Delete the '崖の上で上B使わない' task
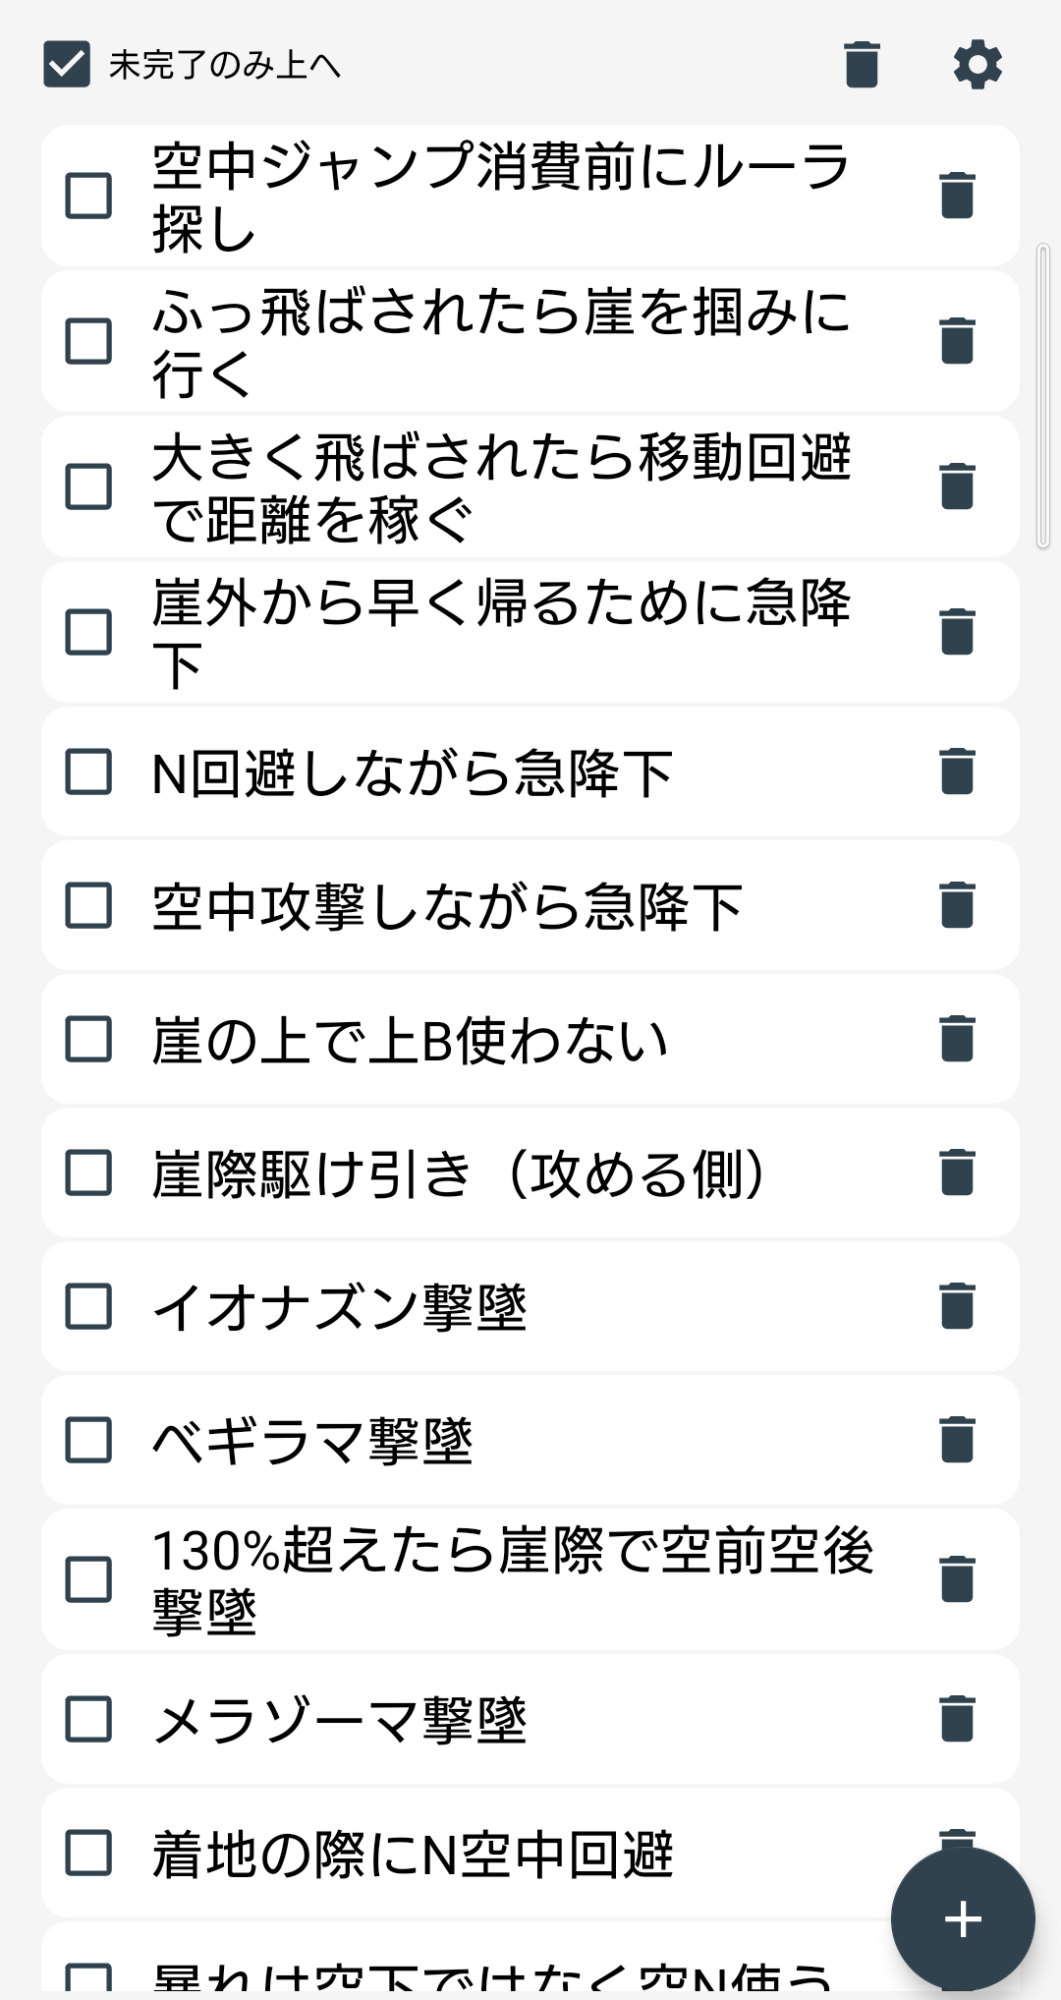 click(x=957, y=1039)
